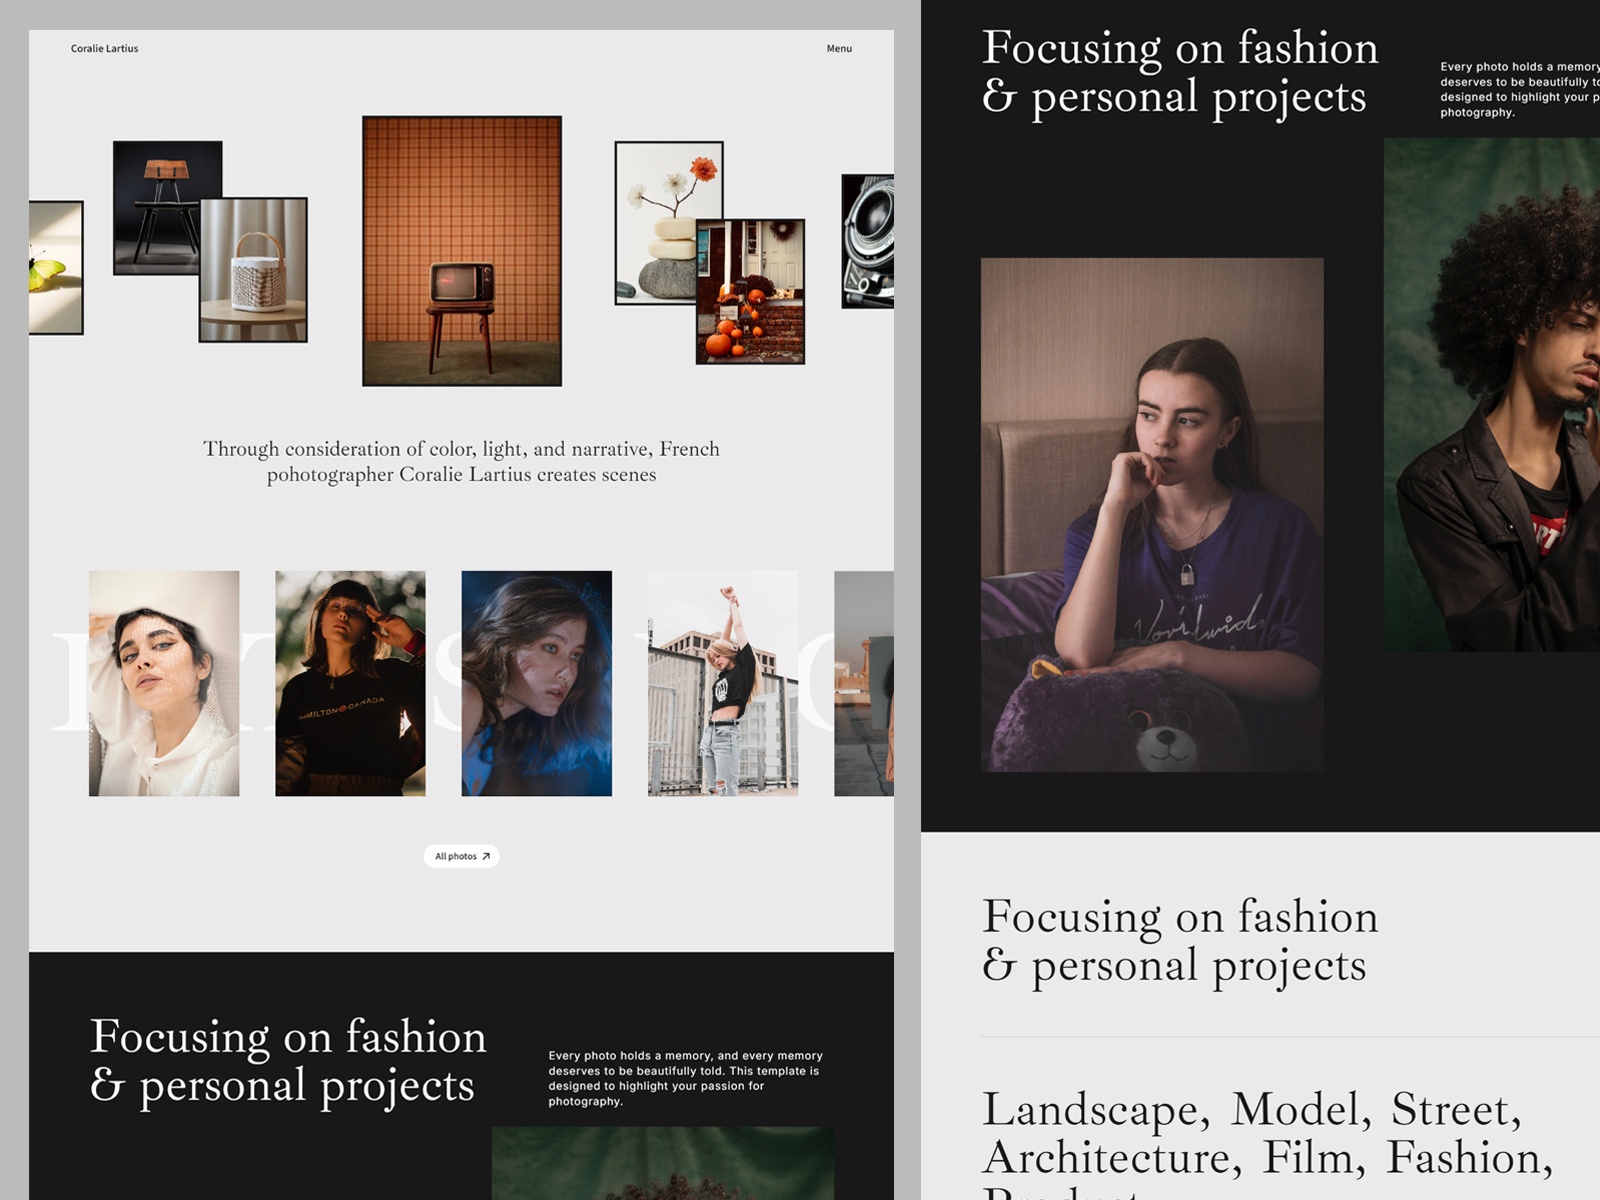The image size is (1600, 1200).
Task: Open the curly-haired man portrait
Action: [1492, 394]
